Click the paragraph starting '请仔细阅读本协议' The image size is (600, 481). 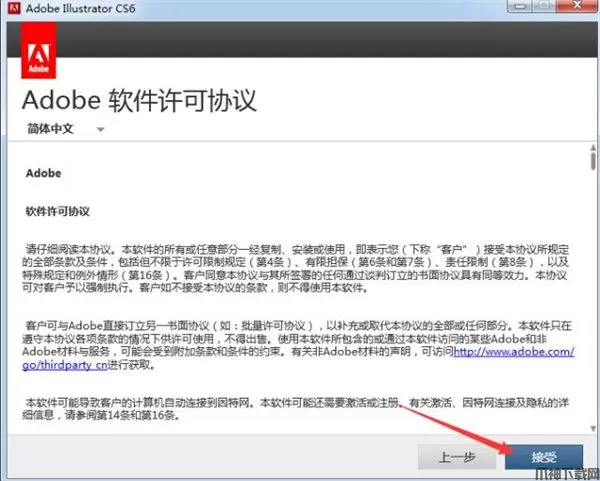(x=295, y=269)
